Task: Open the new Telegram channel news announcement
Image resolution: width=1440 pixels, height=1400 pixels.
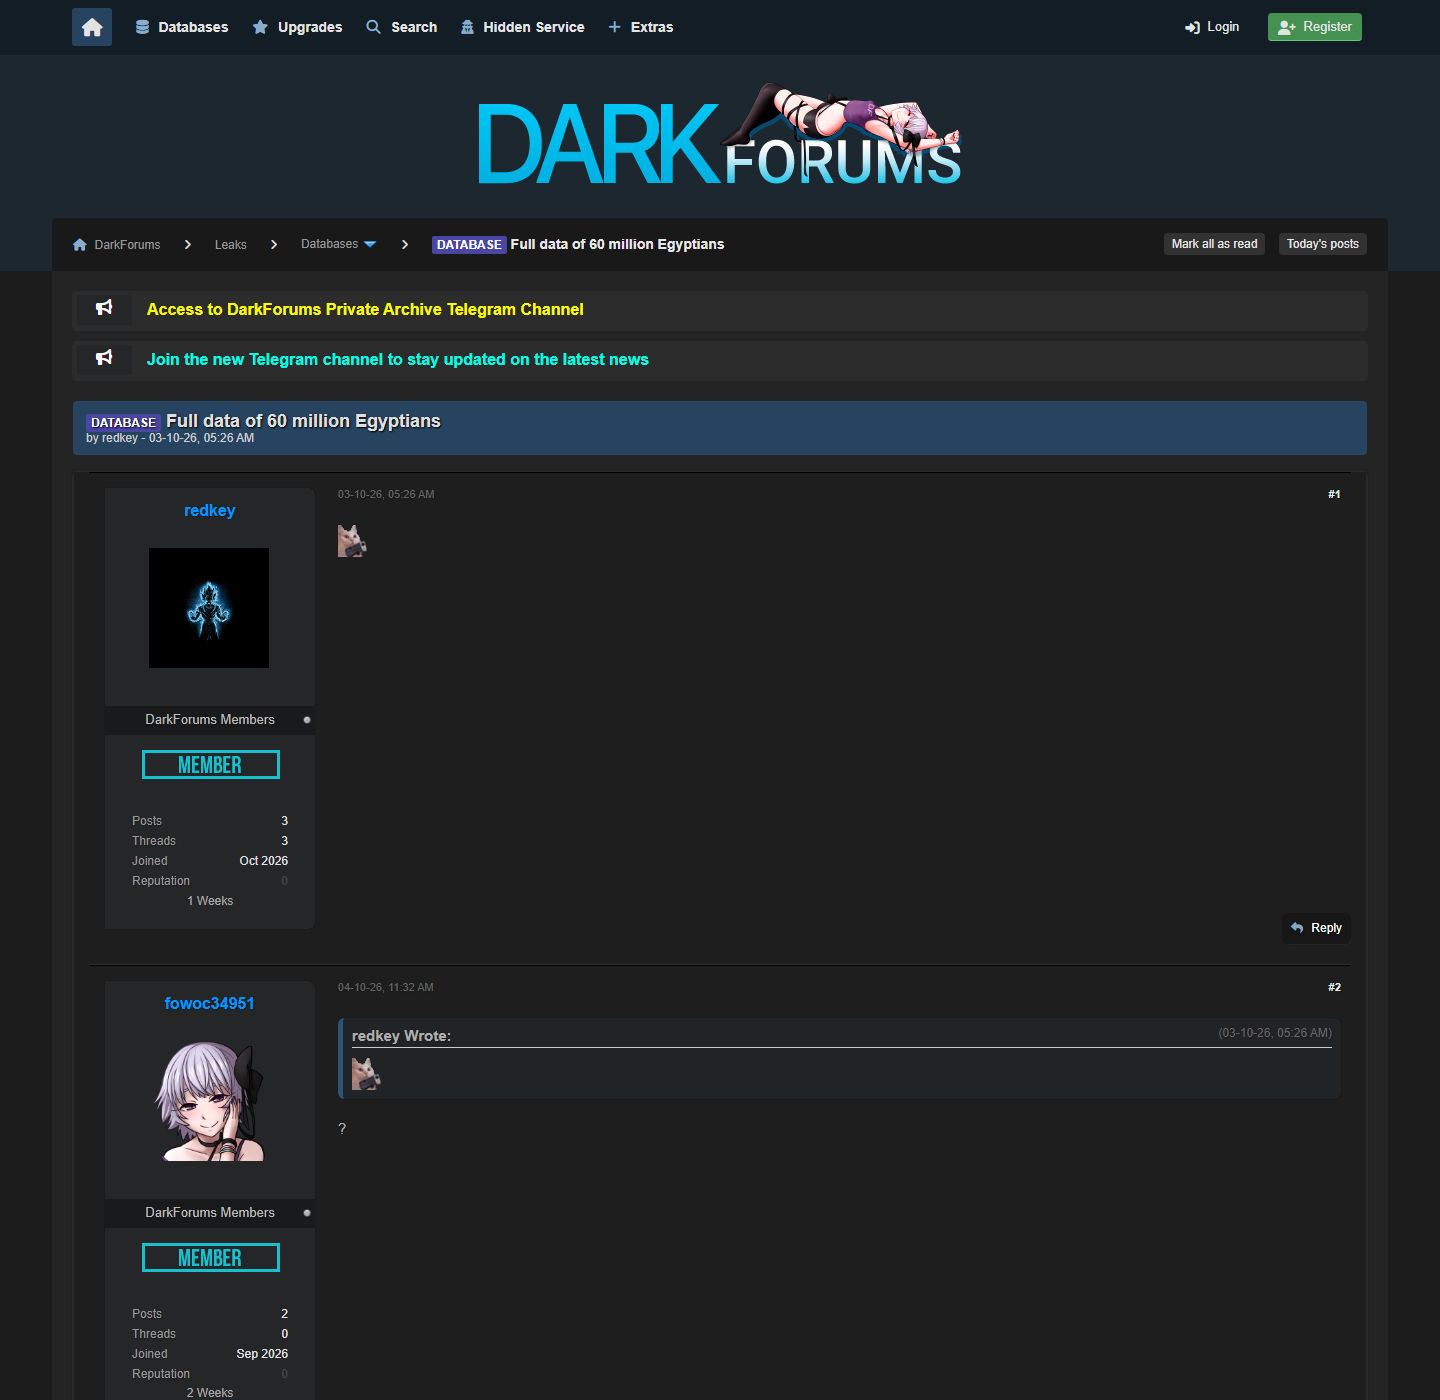Action: coord(398,360)
